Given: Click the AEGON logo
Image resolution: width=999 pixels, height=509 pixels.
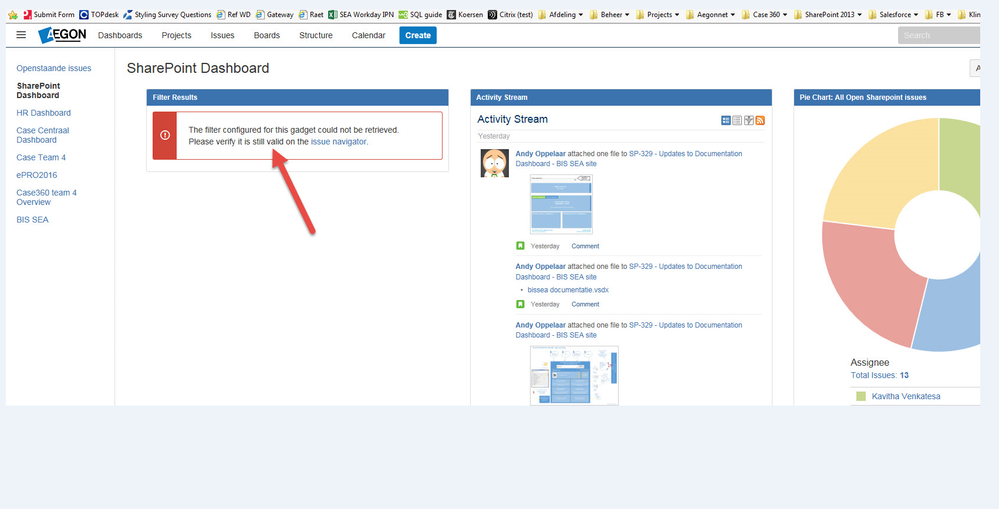Looking at the screenshot, I should pos(62,35).
